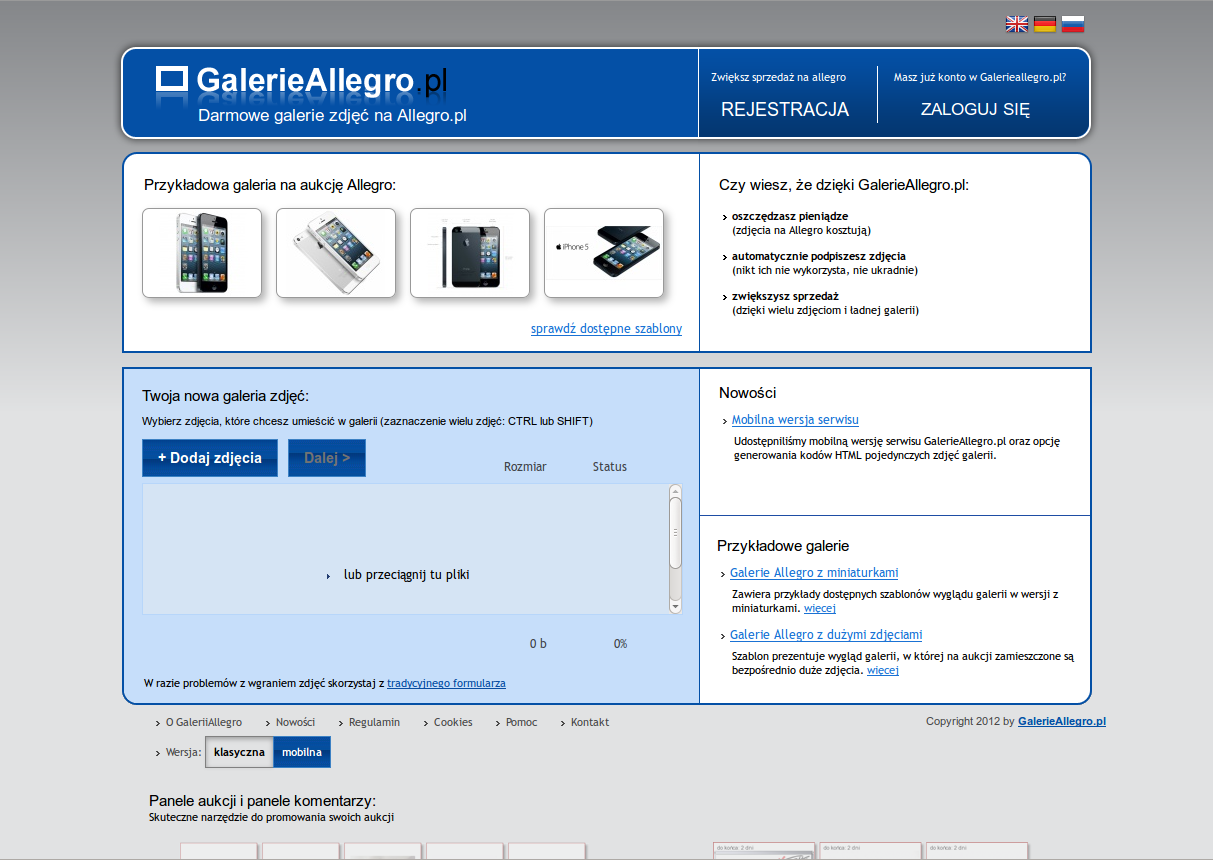Click 'Panele aukcji i panele komentarzy' heading
Image resolution: width=1213 pixels, height=860 pixels.
pyautogui.click(x=263, y=800)
